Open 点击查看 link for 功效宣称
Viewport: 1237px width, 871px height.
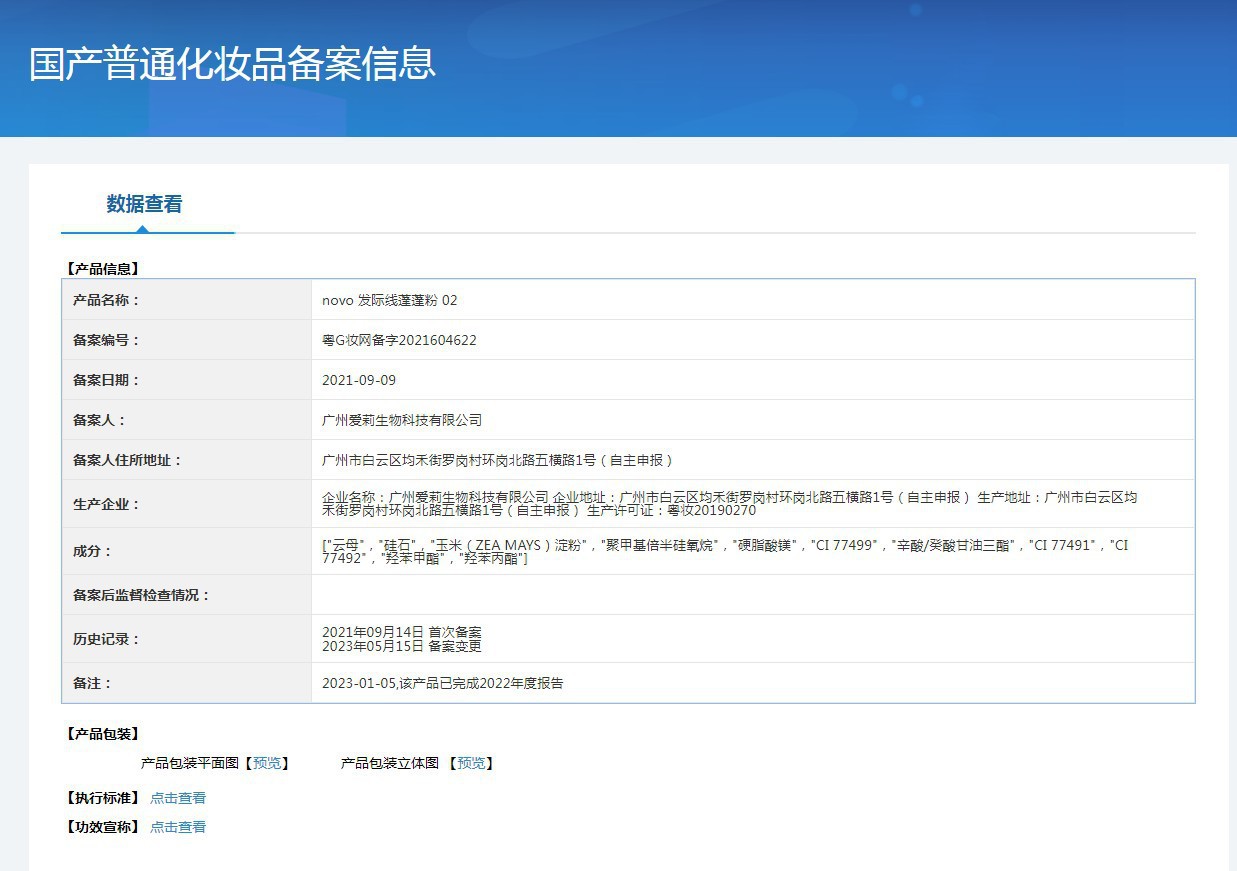pyautogui.click(x=178, y=827)
